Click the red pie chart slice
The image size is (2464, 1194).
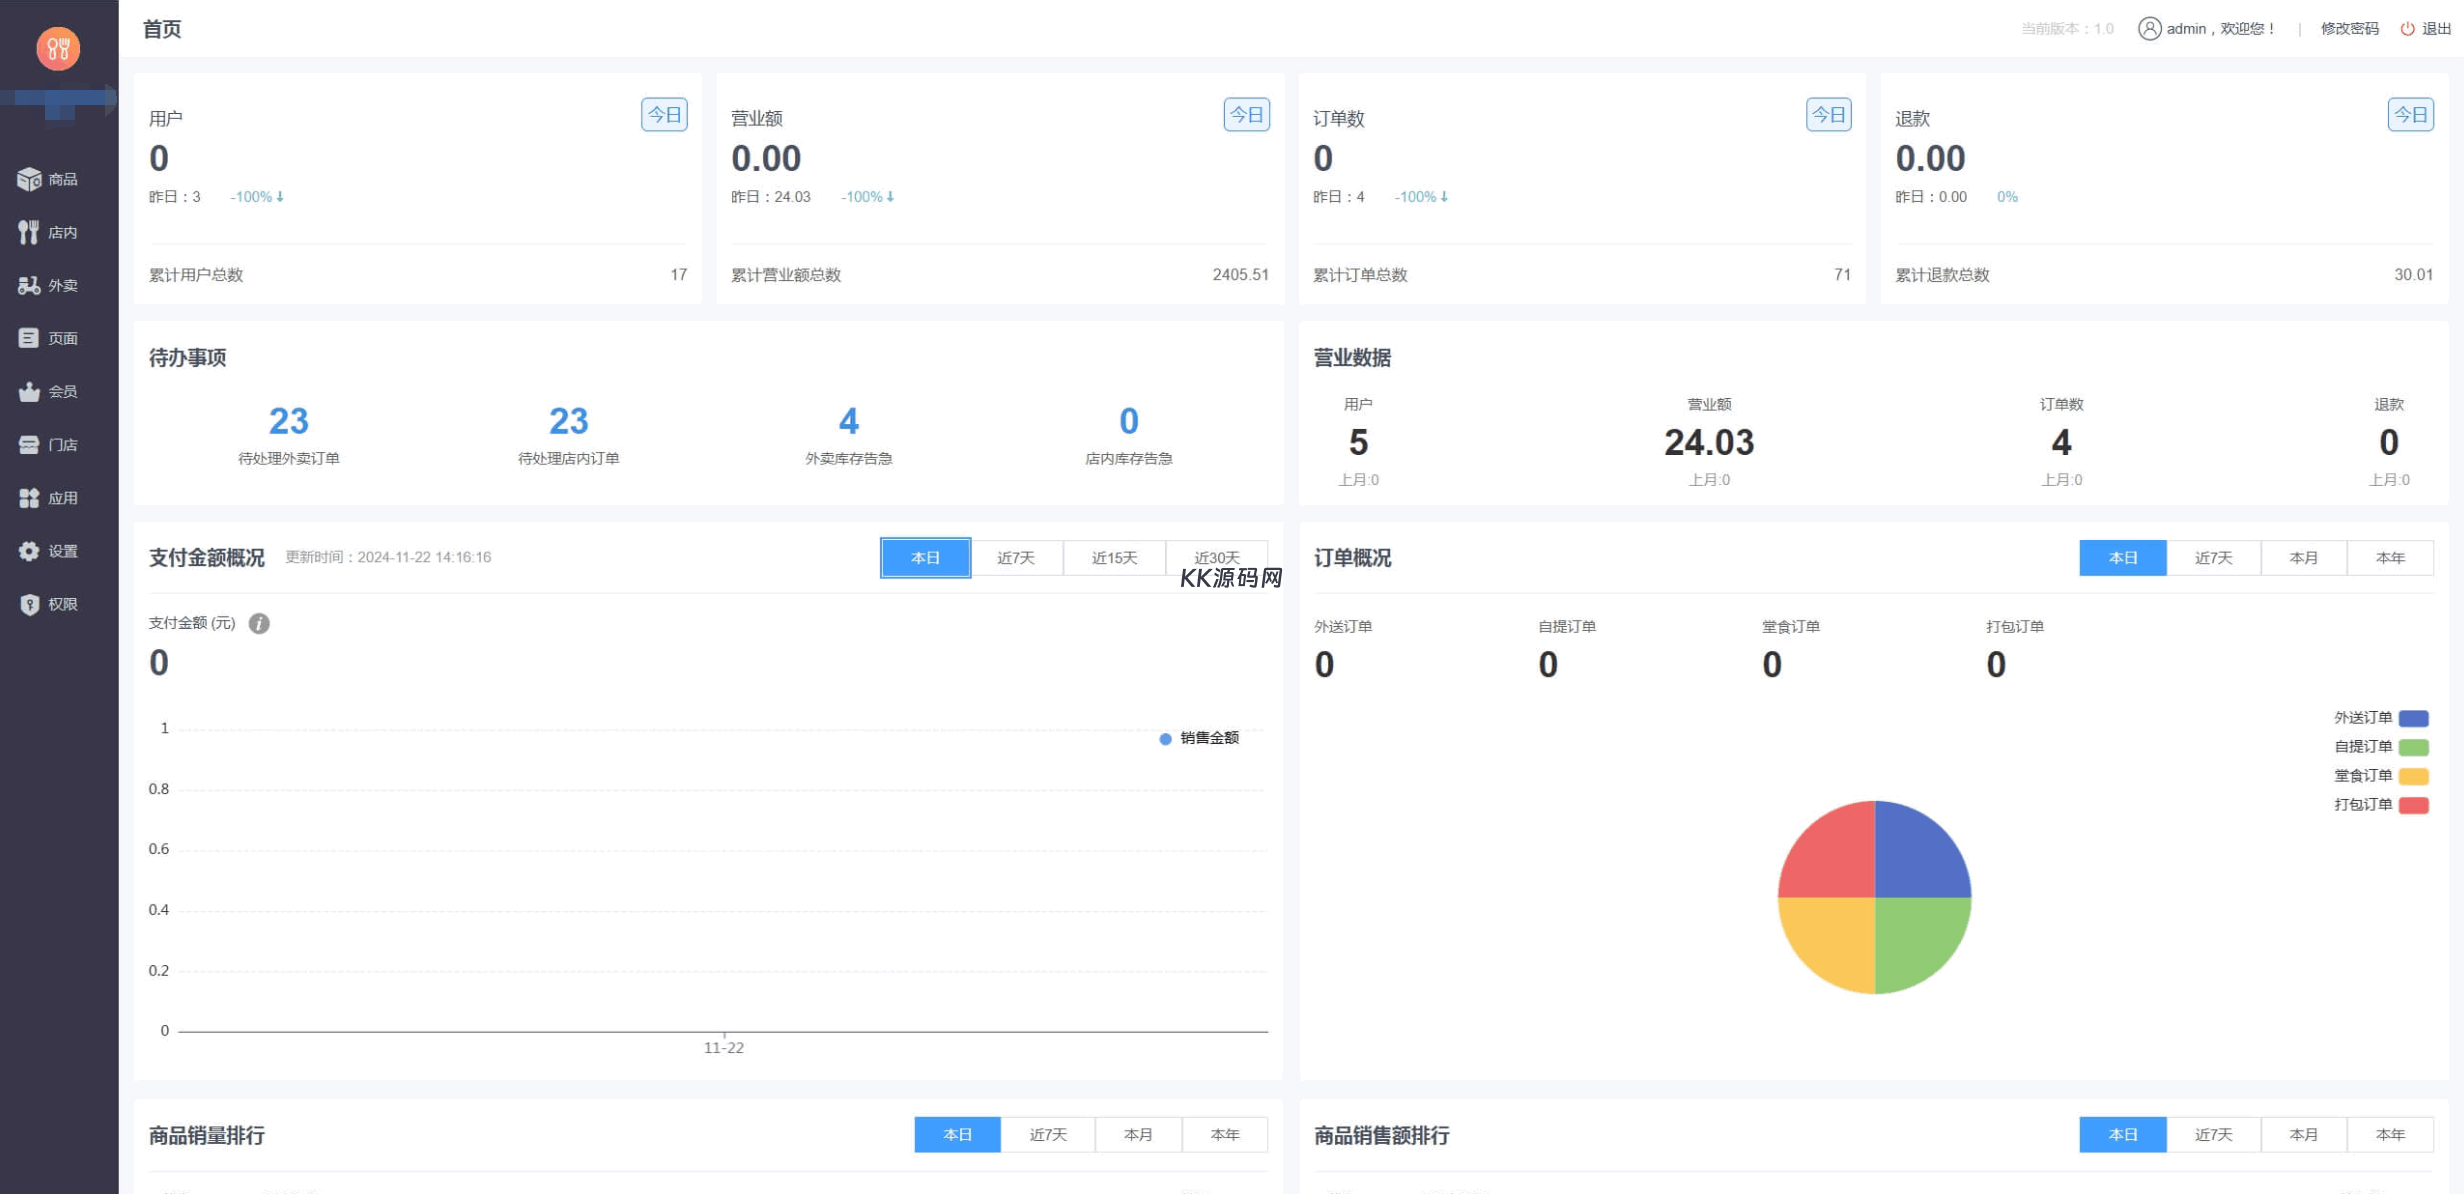[x=1834, y=857]
